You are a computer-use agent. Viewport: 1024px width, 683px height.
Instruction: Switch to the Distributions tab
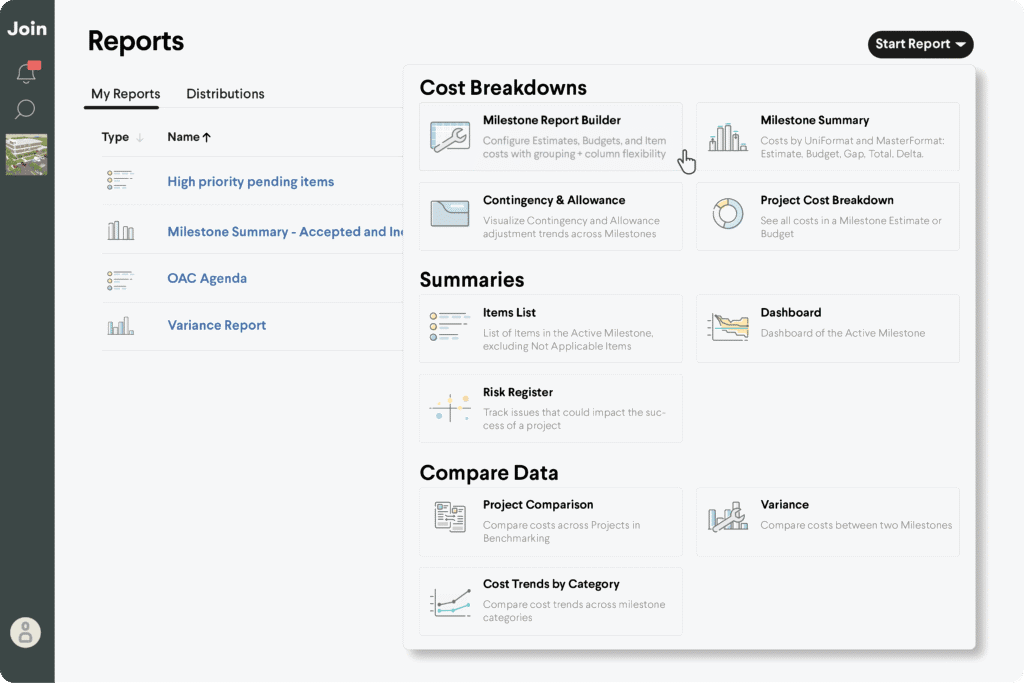(225, 93)
